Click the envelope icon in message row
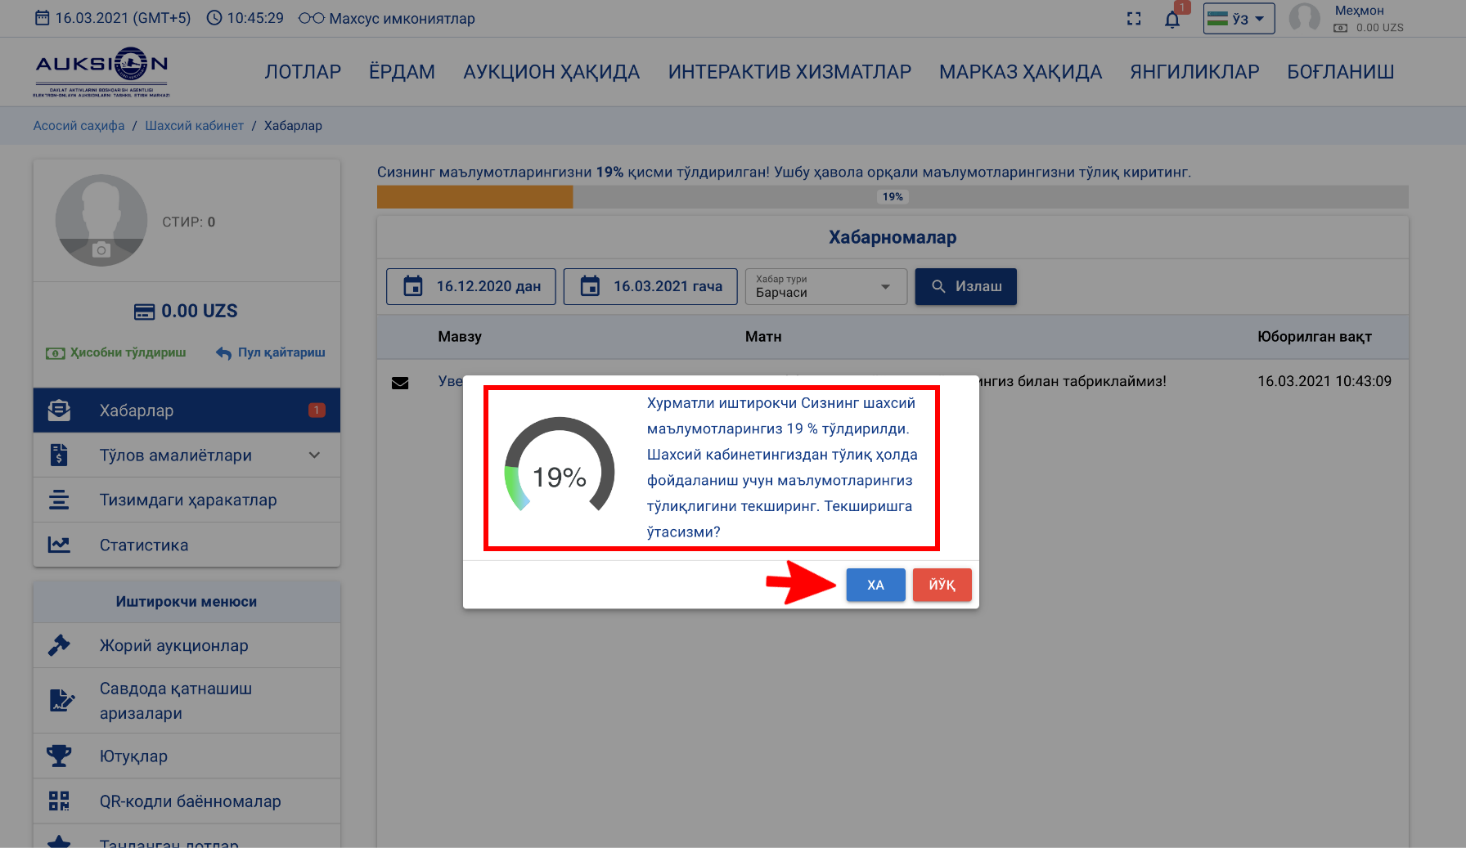1466x848 pixels. point(400,383)
